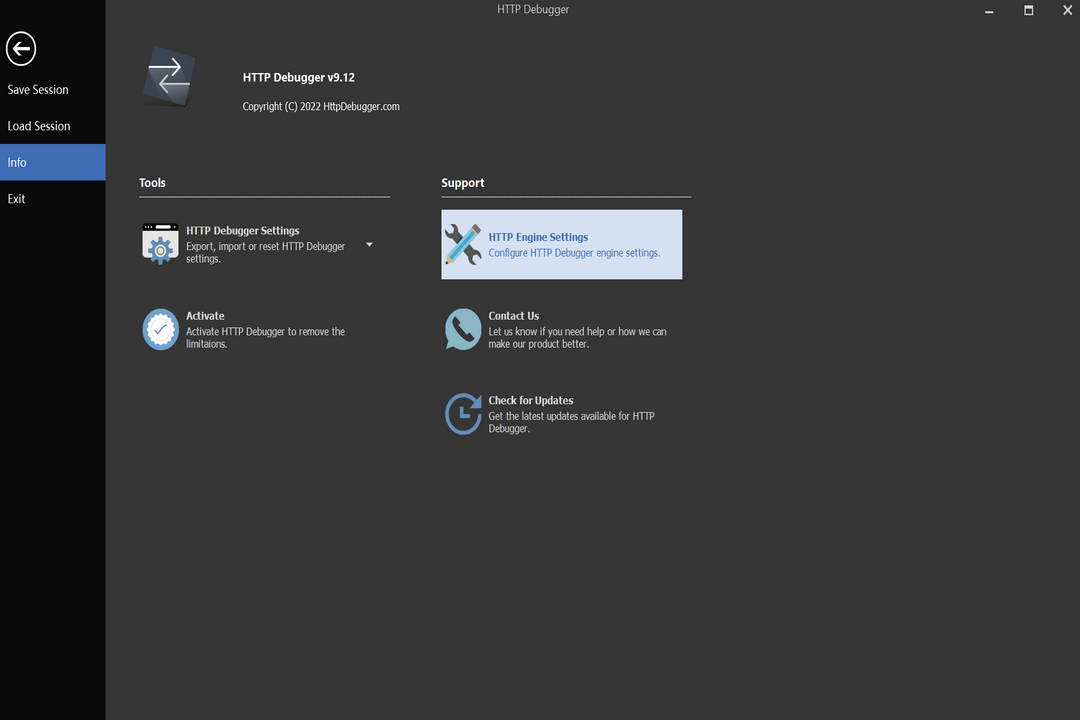This screenshot has width=1080, height=720.
Task: Click the Check for Updates refresh icon
Action: click(462, 414)
